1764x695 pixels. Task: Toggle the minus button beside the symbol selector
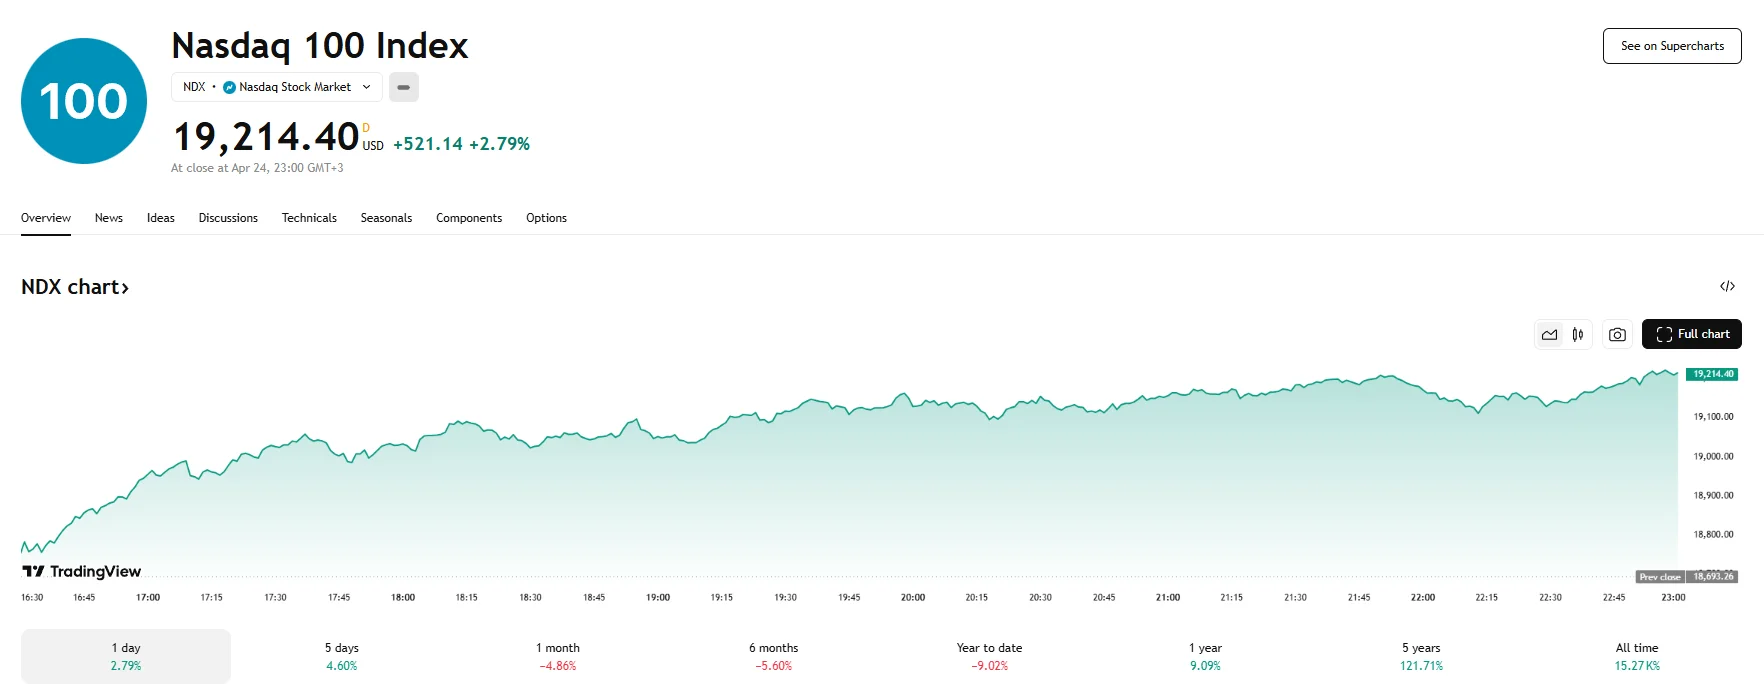tap(404, 87)
